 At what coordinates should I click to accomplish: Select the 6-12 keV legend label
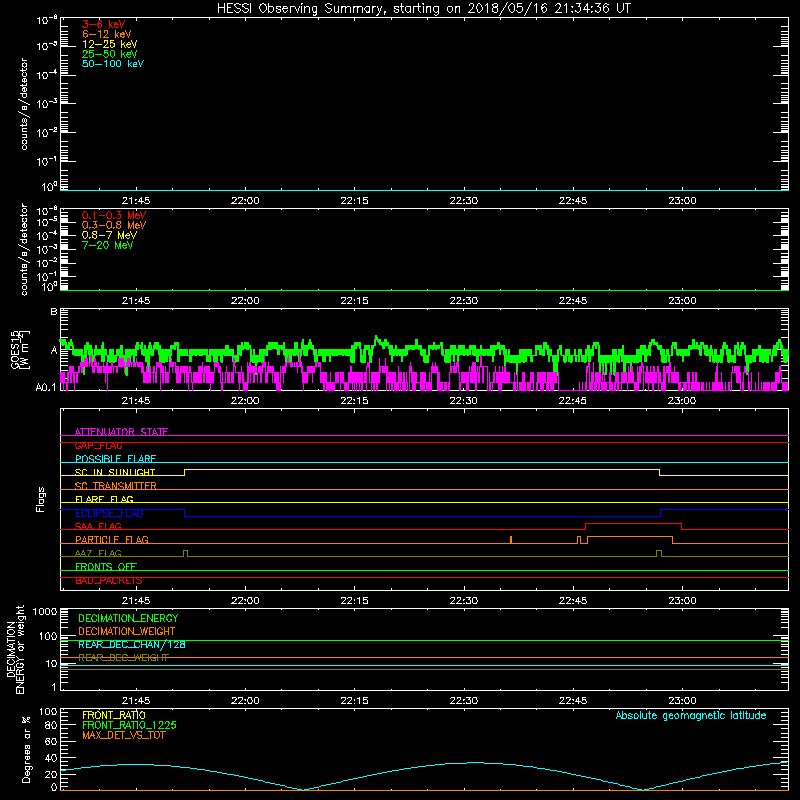[x=107, y=34]
